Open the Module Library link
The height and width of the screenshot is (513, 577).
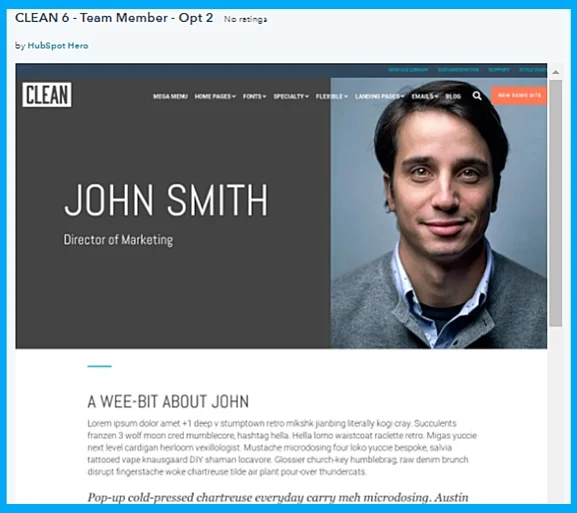(x=408, y=70)
